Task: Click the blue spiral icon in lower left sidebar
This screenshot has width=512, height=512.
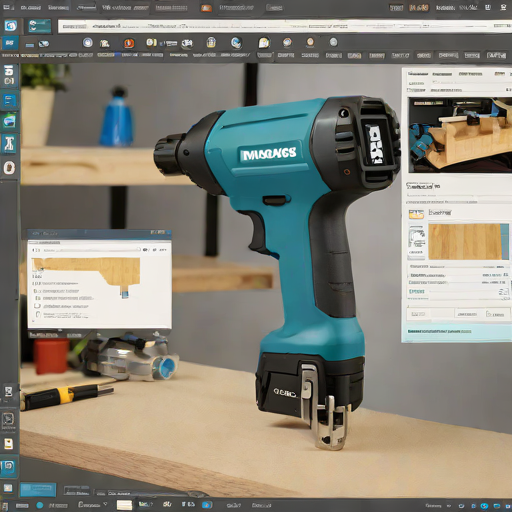Action: click(8, 466)
